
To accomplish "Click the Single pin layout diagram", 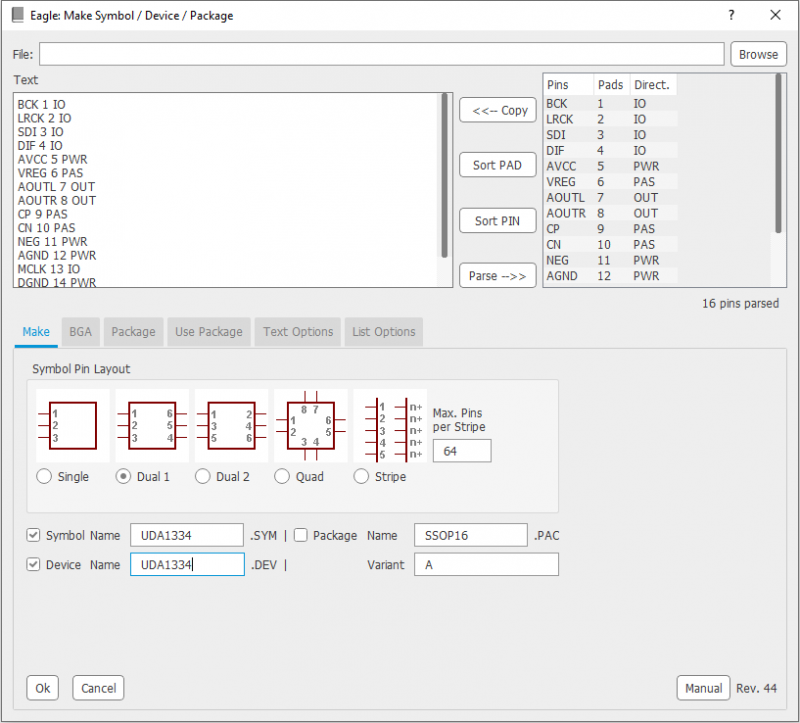I will (72, 426).
